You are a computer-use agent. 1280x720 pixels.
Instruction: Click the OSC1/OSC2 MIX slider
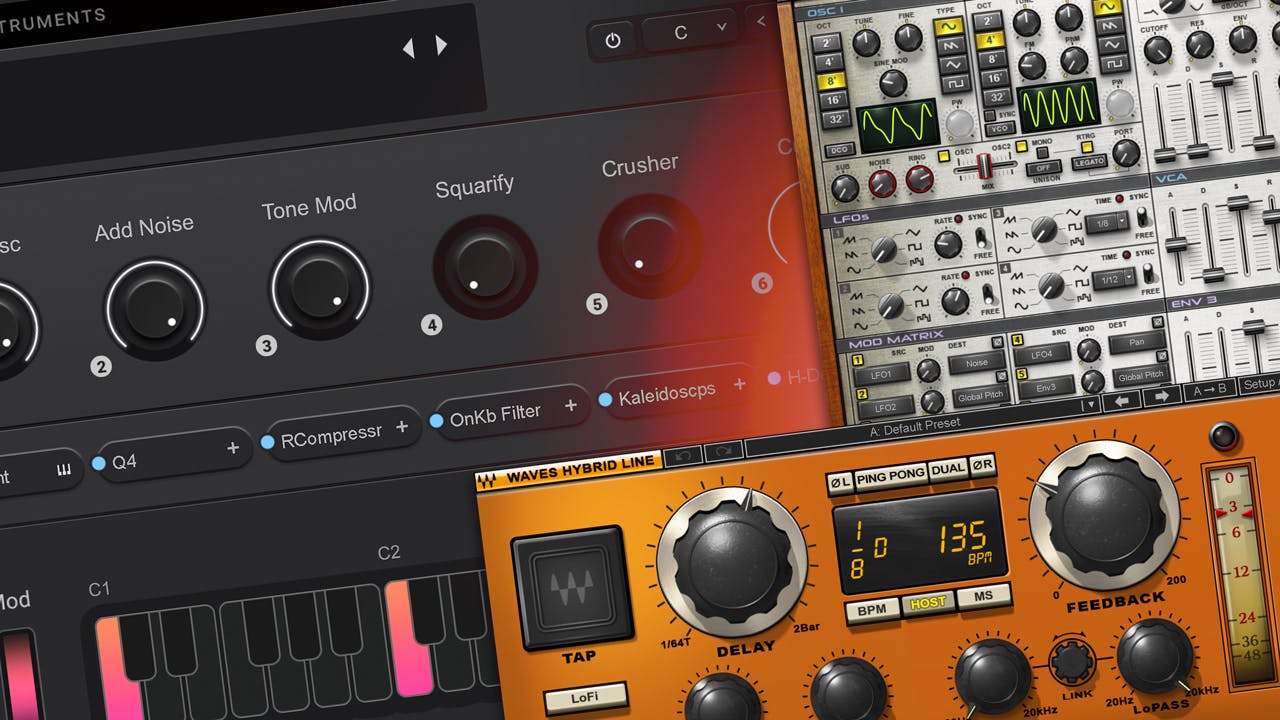[982, 166]
